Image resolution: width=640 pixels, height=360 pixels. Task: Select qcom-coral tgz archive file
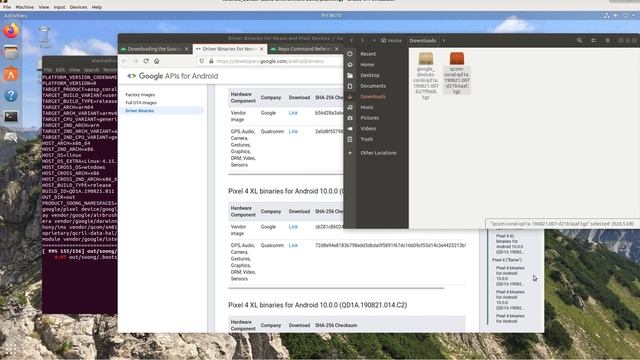coord(457,73)
